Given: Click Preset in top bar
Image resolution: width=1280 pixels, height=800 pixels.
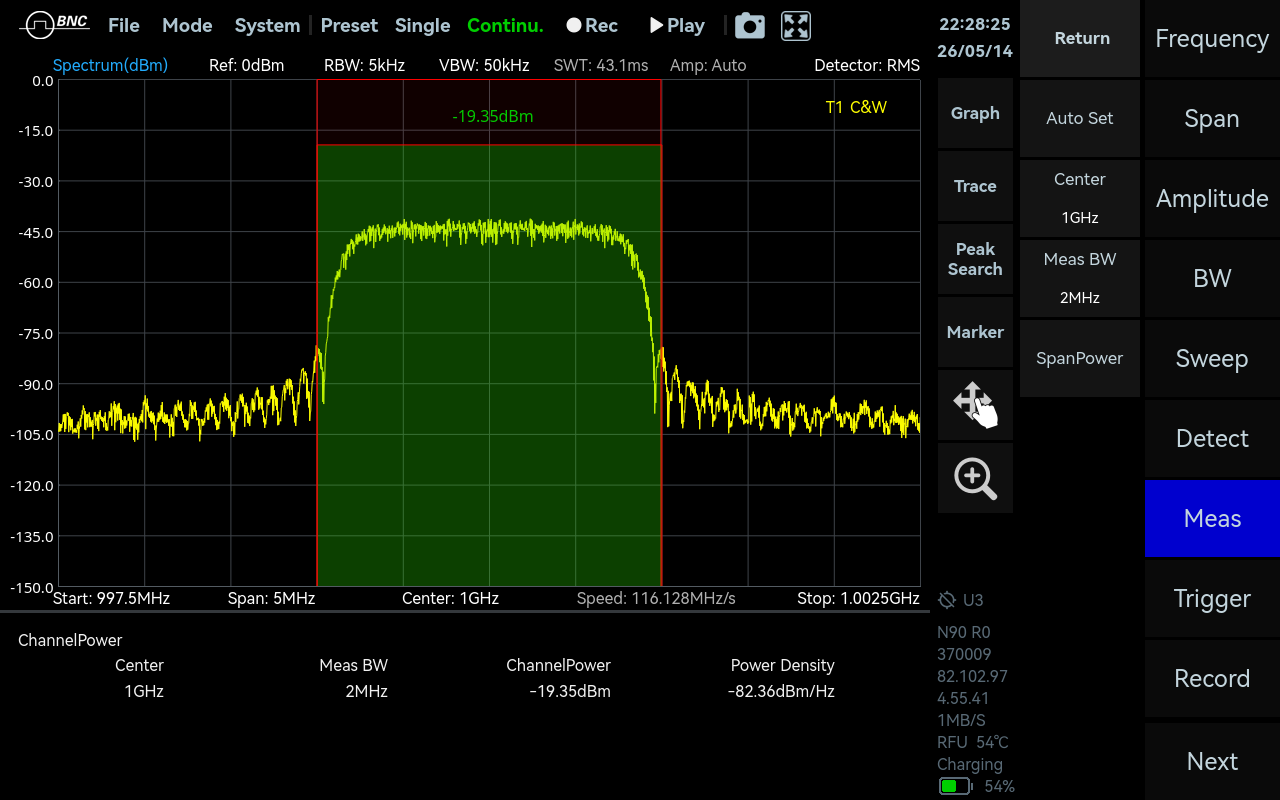Looking at the screenshot, I should click(x=349, y=26).
